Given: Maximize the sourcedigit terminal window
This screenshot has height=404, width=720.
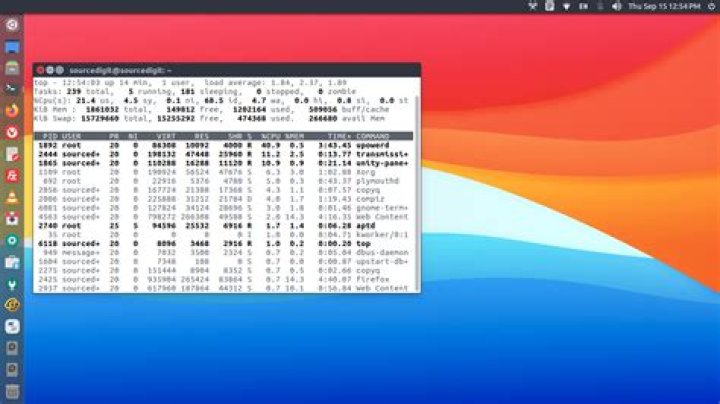Looking at the screenshot, I should coord(60,70).
